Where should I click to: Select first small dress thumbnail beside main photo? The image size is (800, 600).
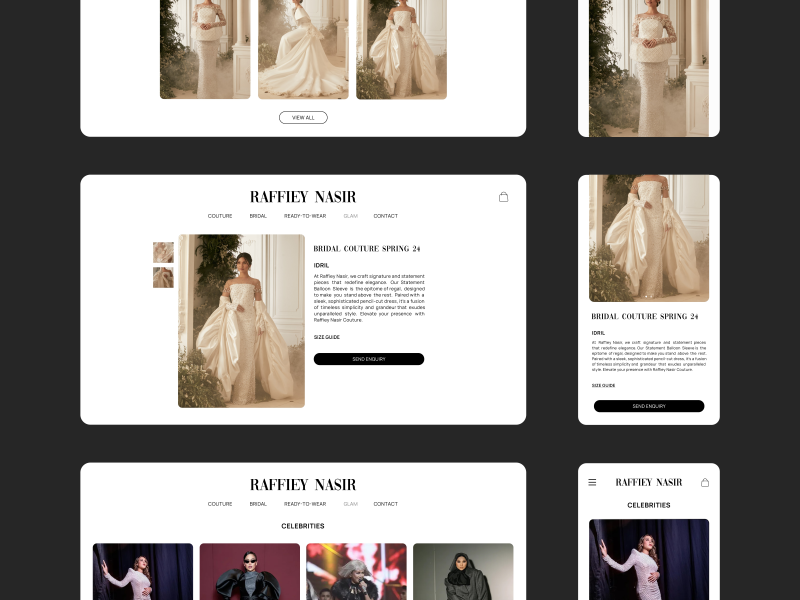163,252
